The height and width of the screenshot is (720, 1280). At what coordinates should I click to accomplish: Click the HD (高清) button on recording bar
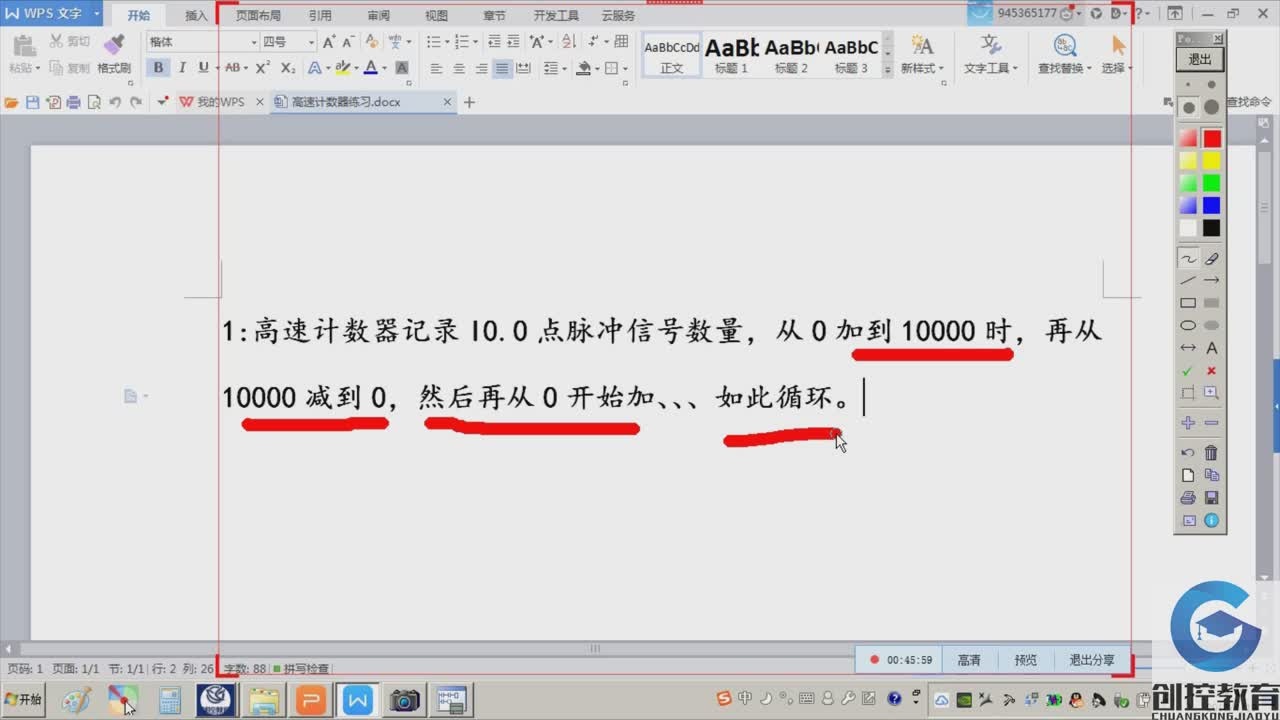[969, 660]
